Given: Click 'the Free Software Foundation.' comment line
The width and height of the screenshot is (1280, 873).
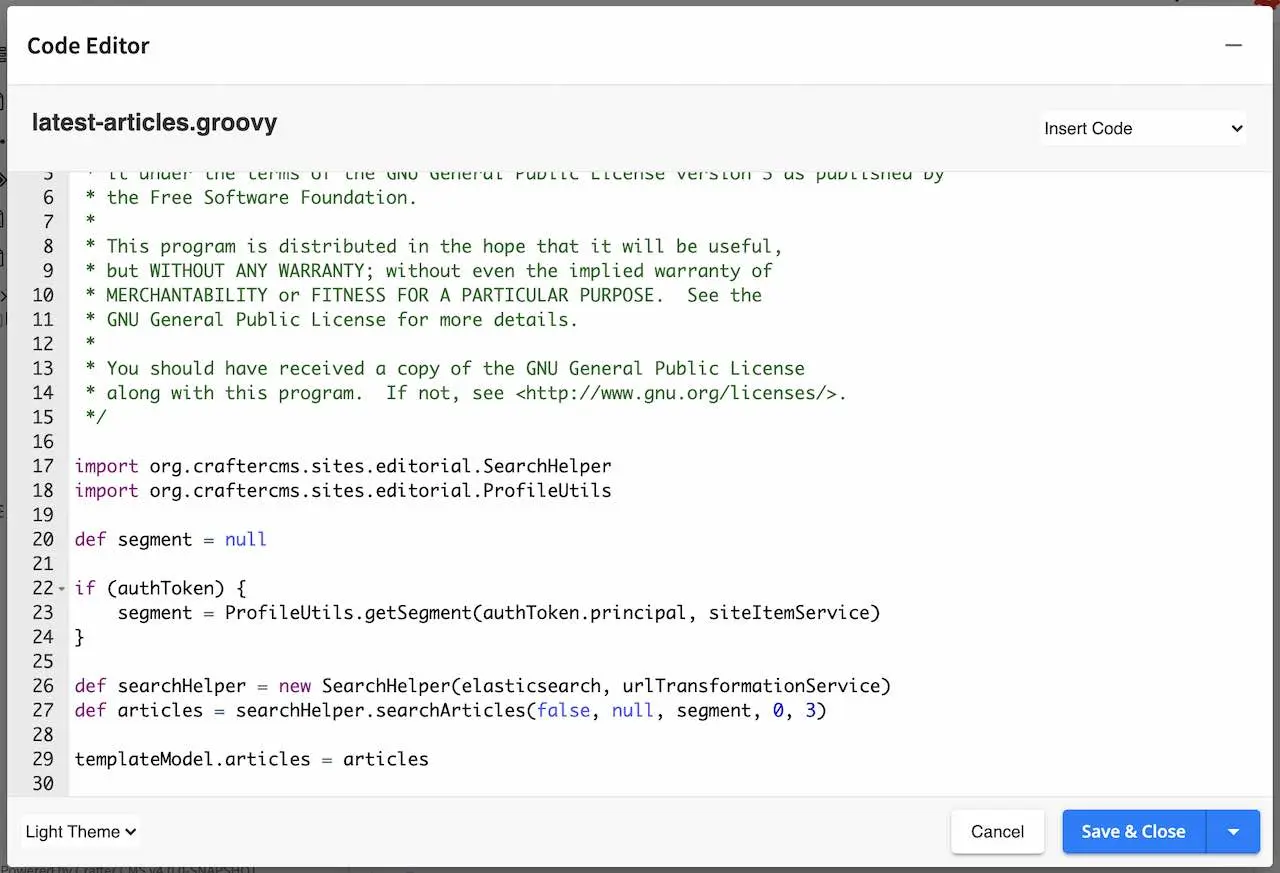Looking at the screenshot, I should click(x=251, y=198).
